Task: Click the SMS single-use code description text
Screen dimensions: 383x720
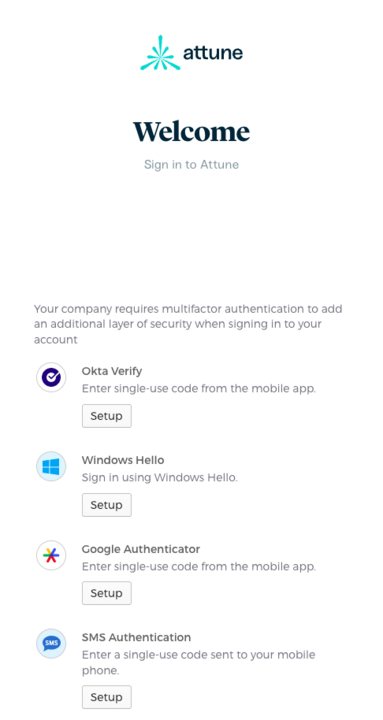Action: pyautogui.click(x=198, y=663)
